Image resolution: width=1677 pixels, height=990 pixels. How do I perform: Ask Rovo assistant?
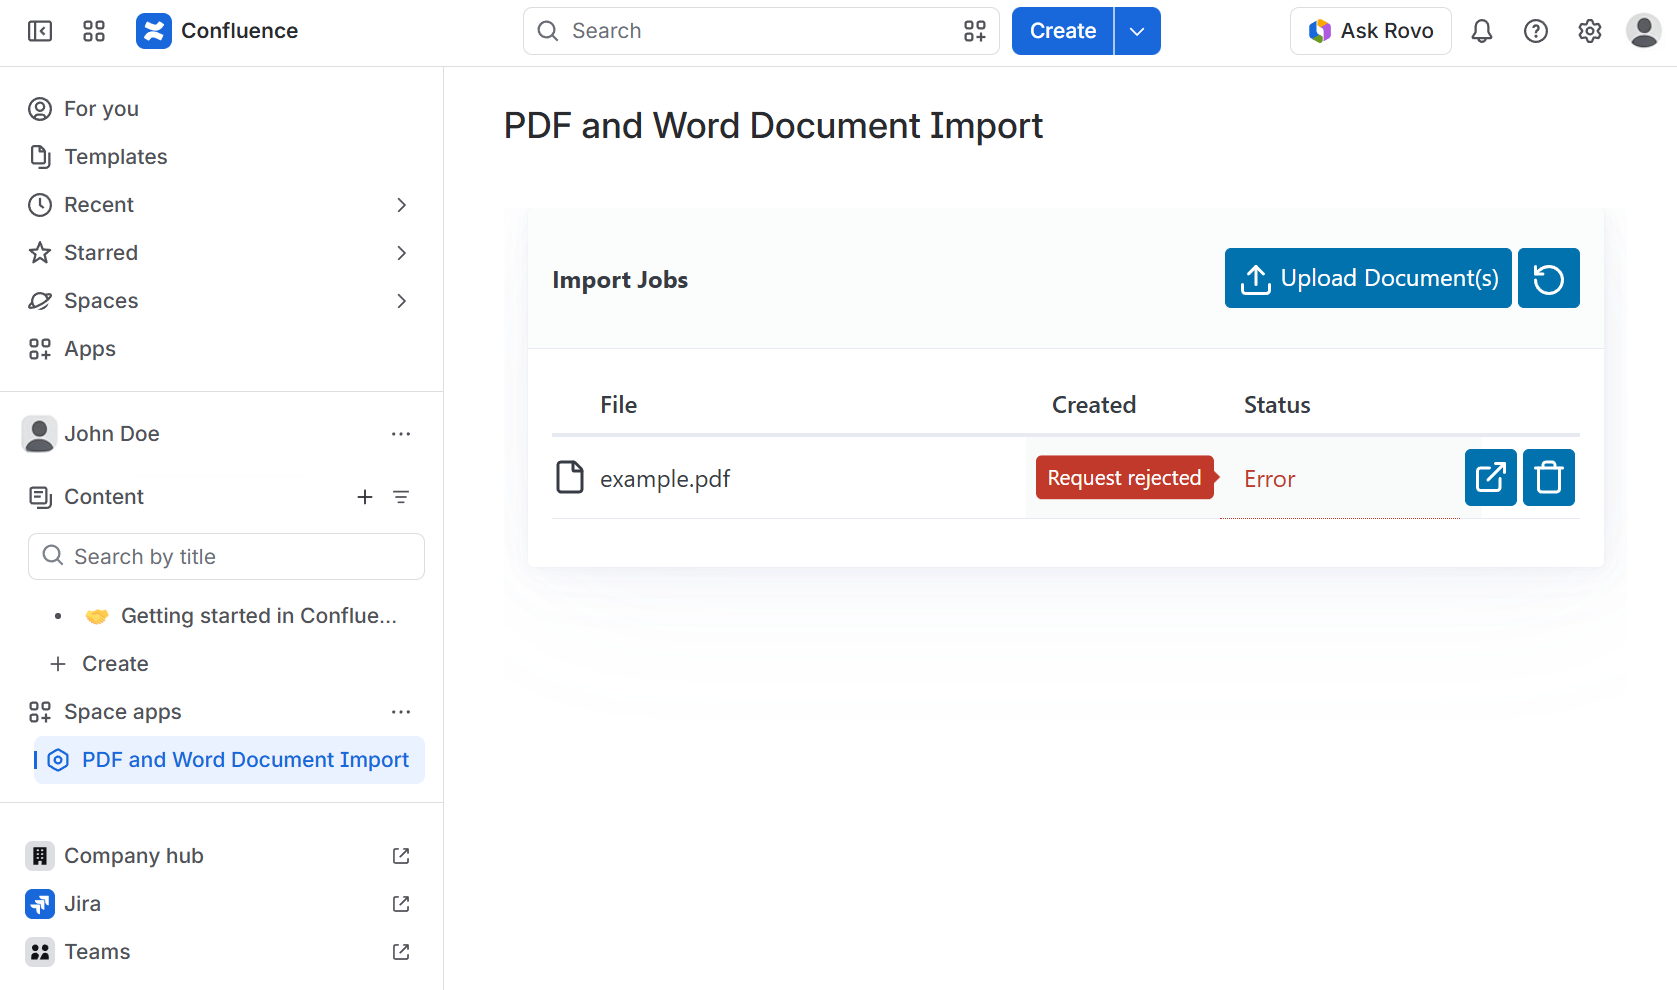point(1371,31)
